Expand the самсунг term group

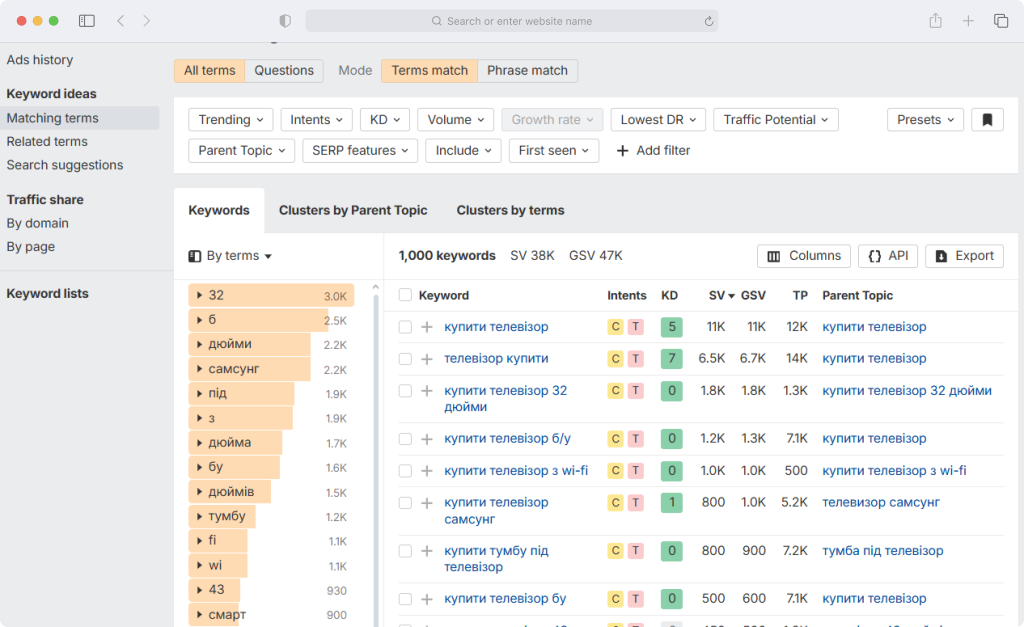tap(199, 369)
